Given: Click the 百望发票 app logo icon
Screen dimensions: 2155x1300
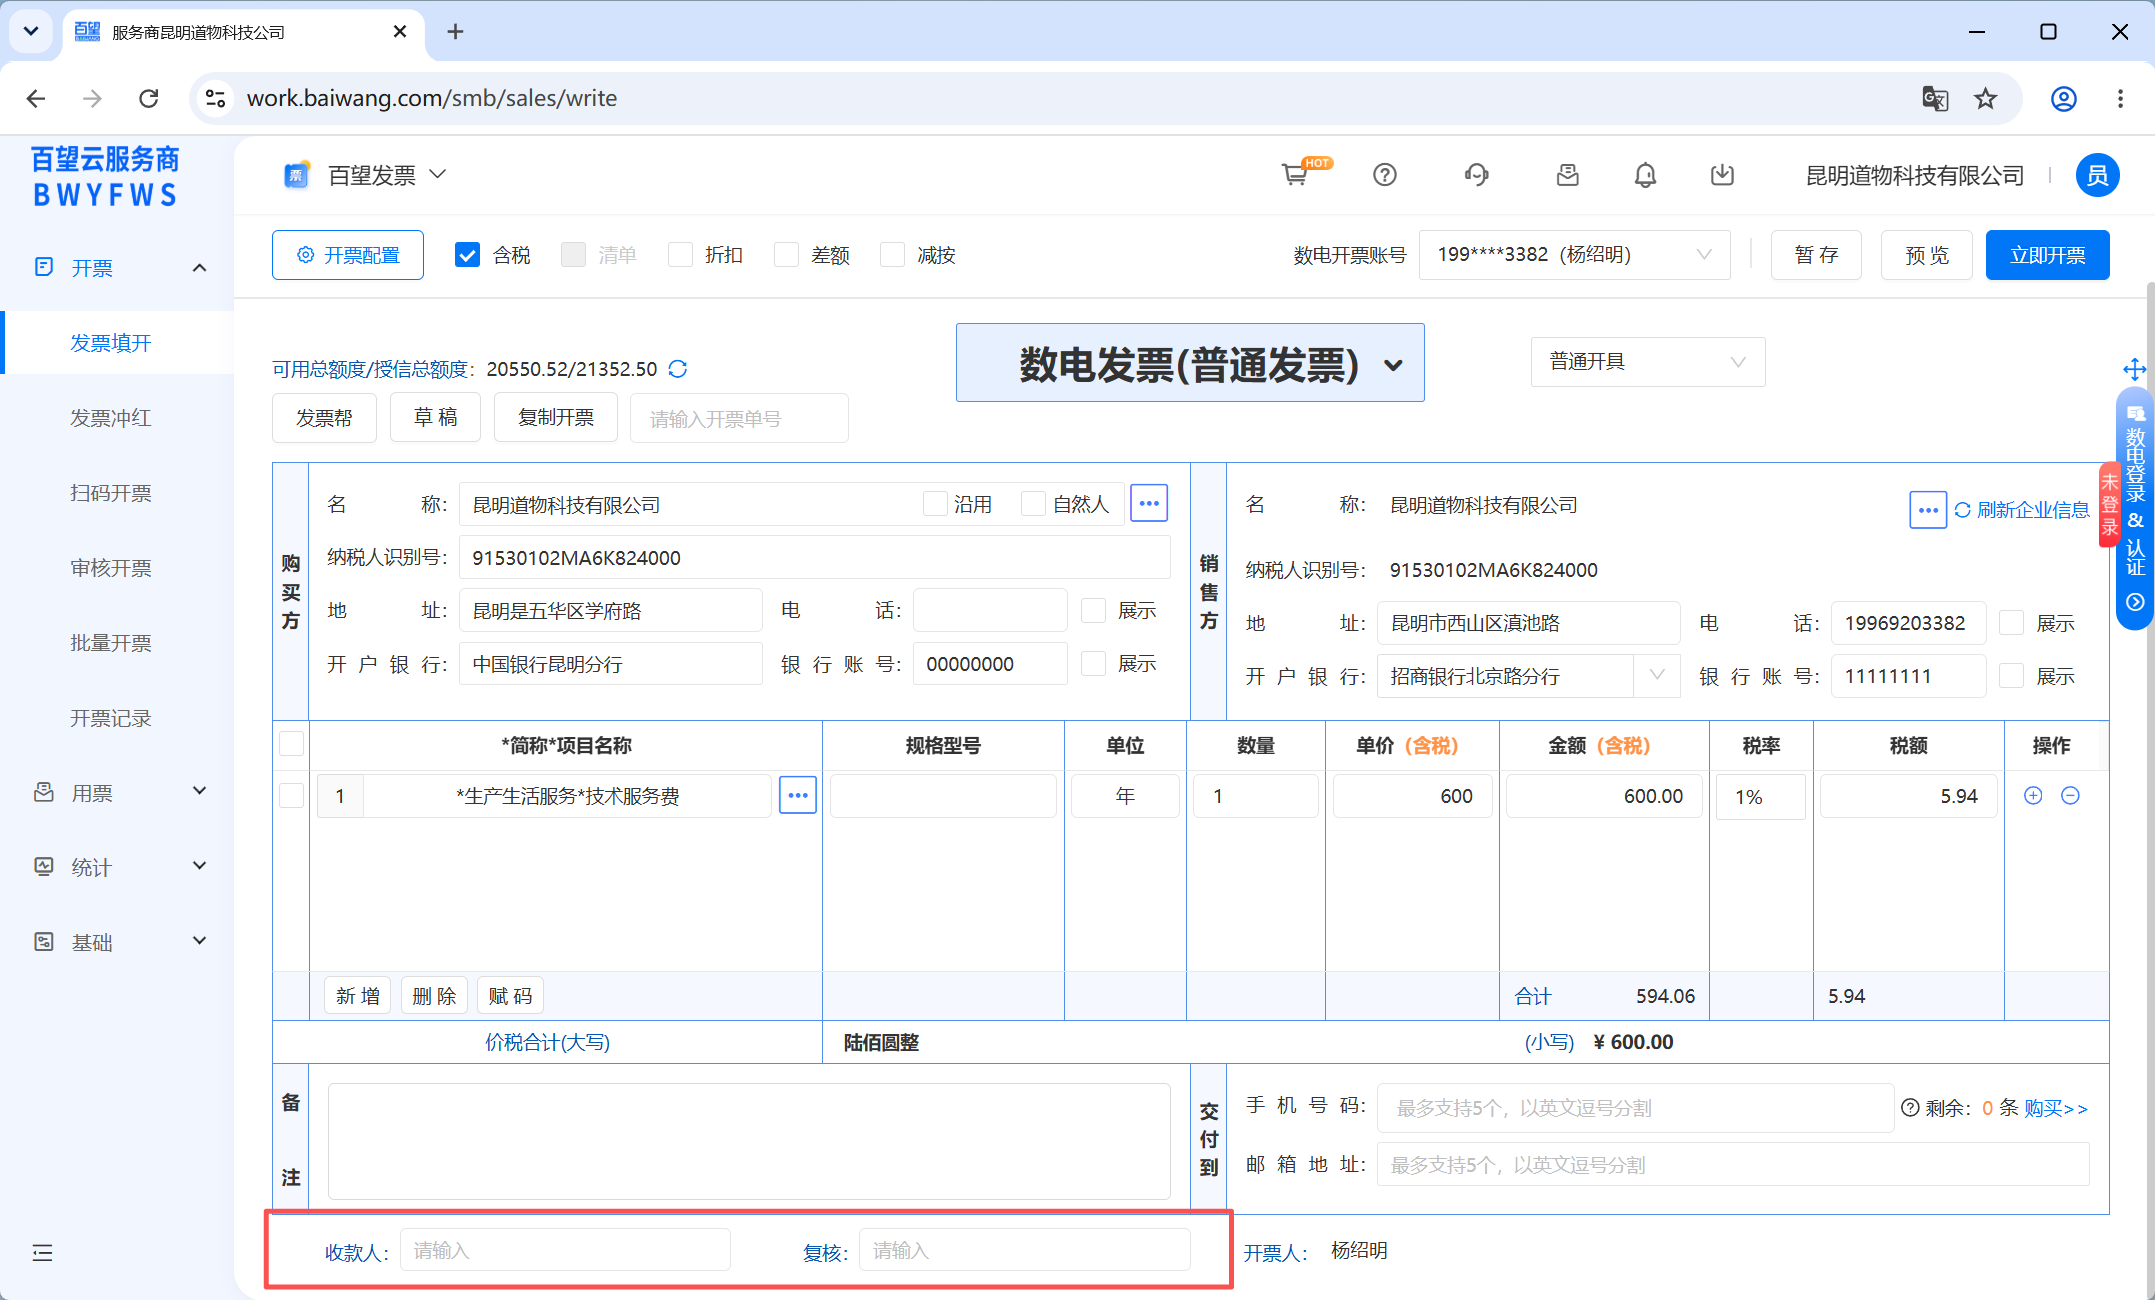Looking at the screenshot, I should [x=296, y=175].
